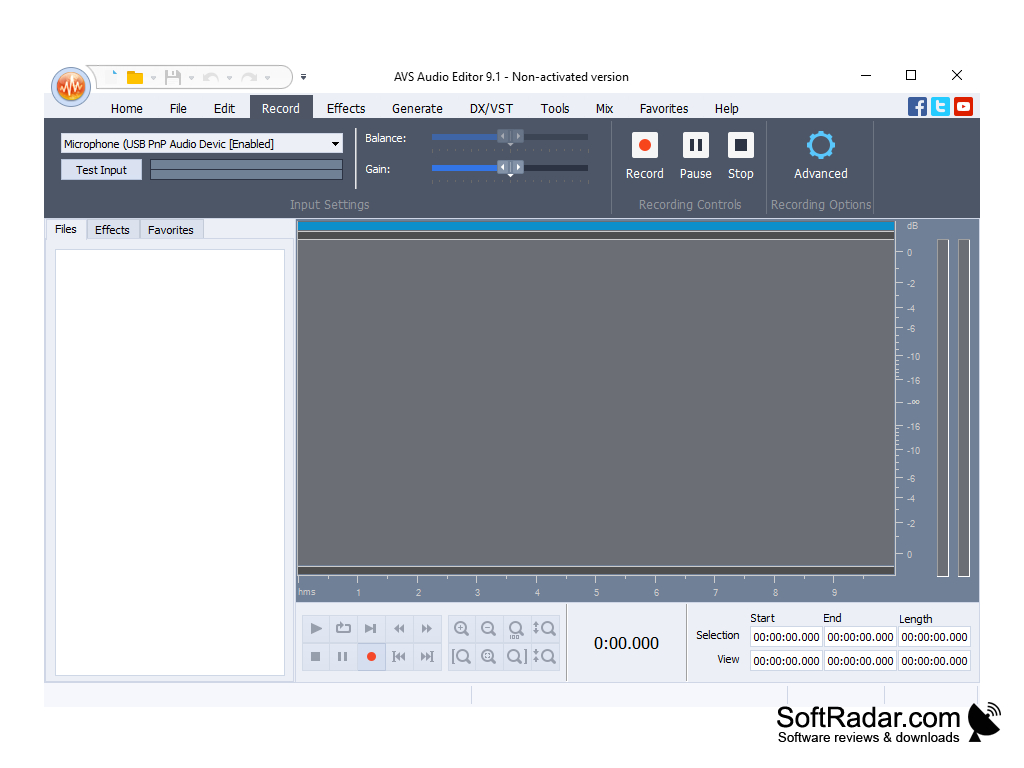The width and height of the screenshot is (1024, 768).
Task: Zoom out of the waveform
Action: point(488,628)
